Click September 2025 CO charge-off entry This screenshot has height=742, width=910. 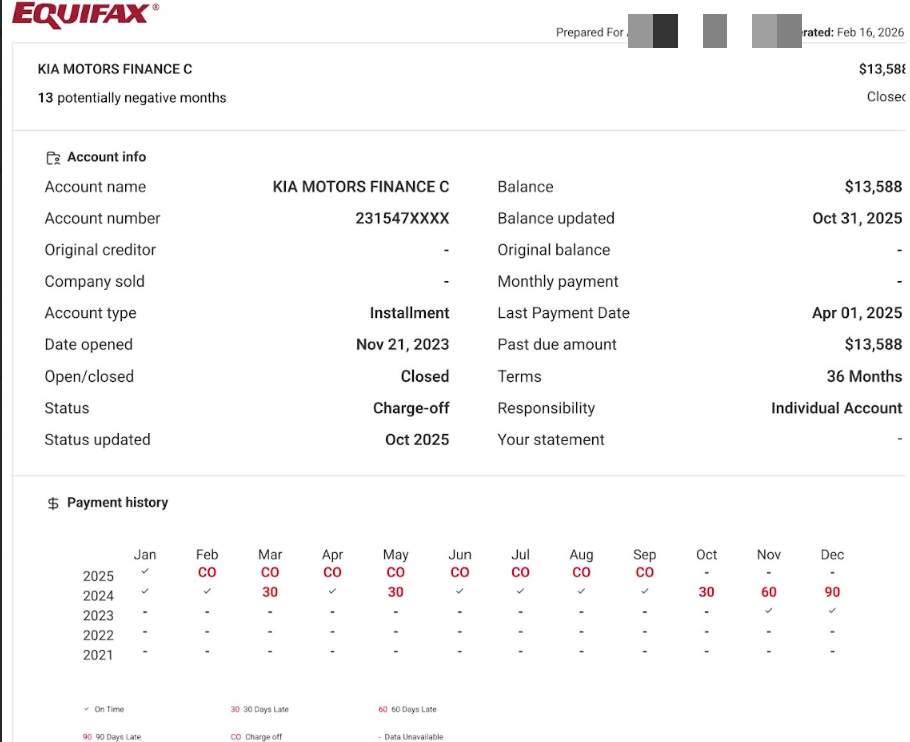pos(645,573)
